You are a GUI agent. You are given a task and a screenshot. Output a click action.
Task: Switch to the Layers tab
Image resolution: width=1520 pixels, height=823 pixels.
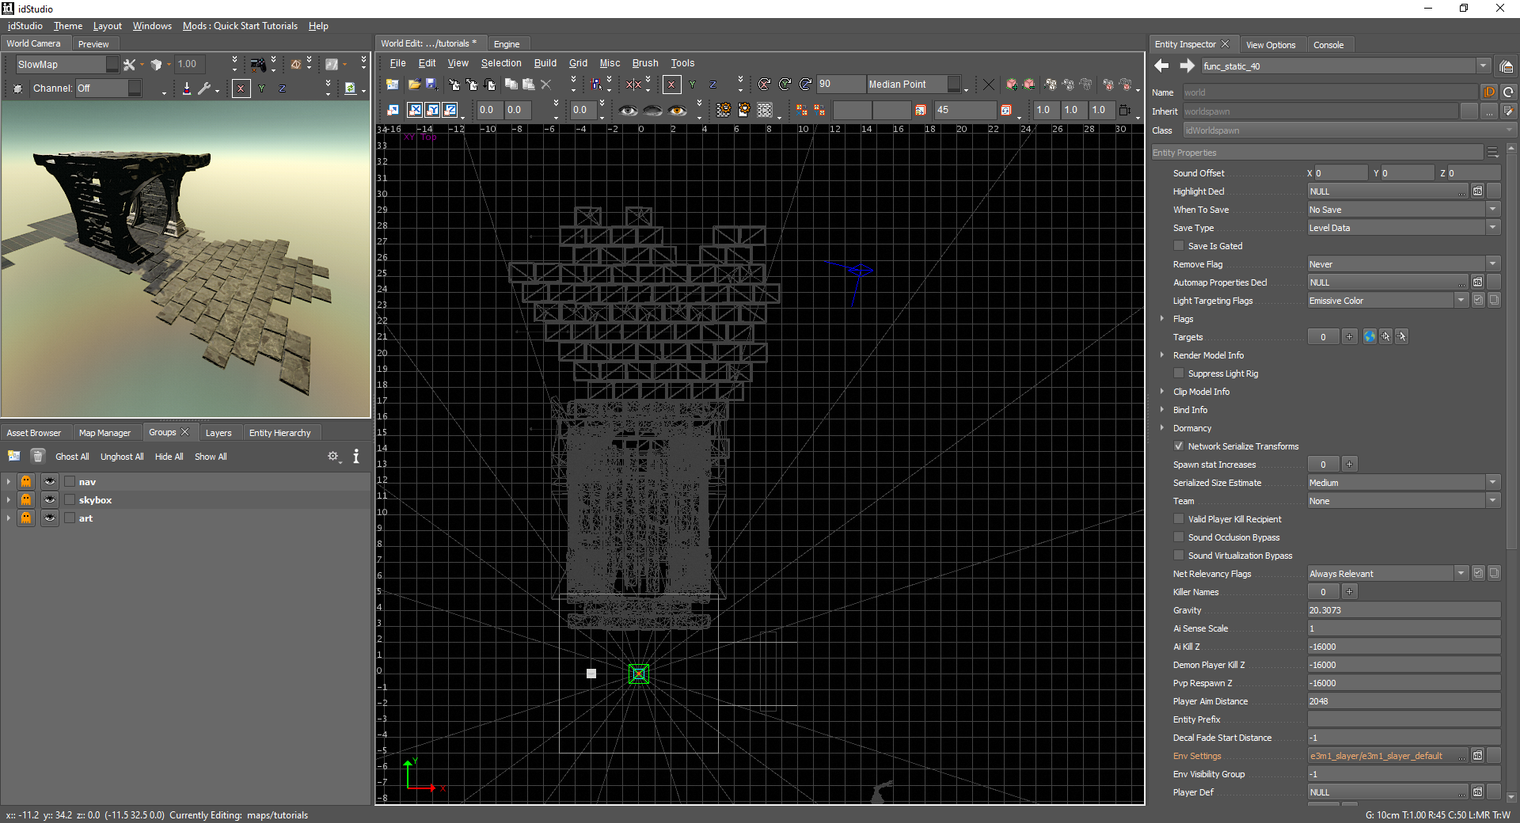point(218,433)
